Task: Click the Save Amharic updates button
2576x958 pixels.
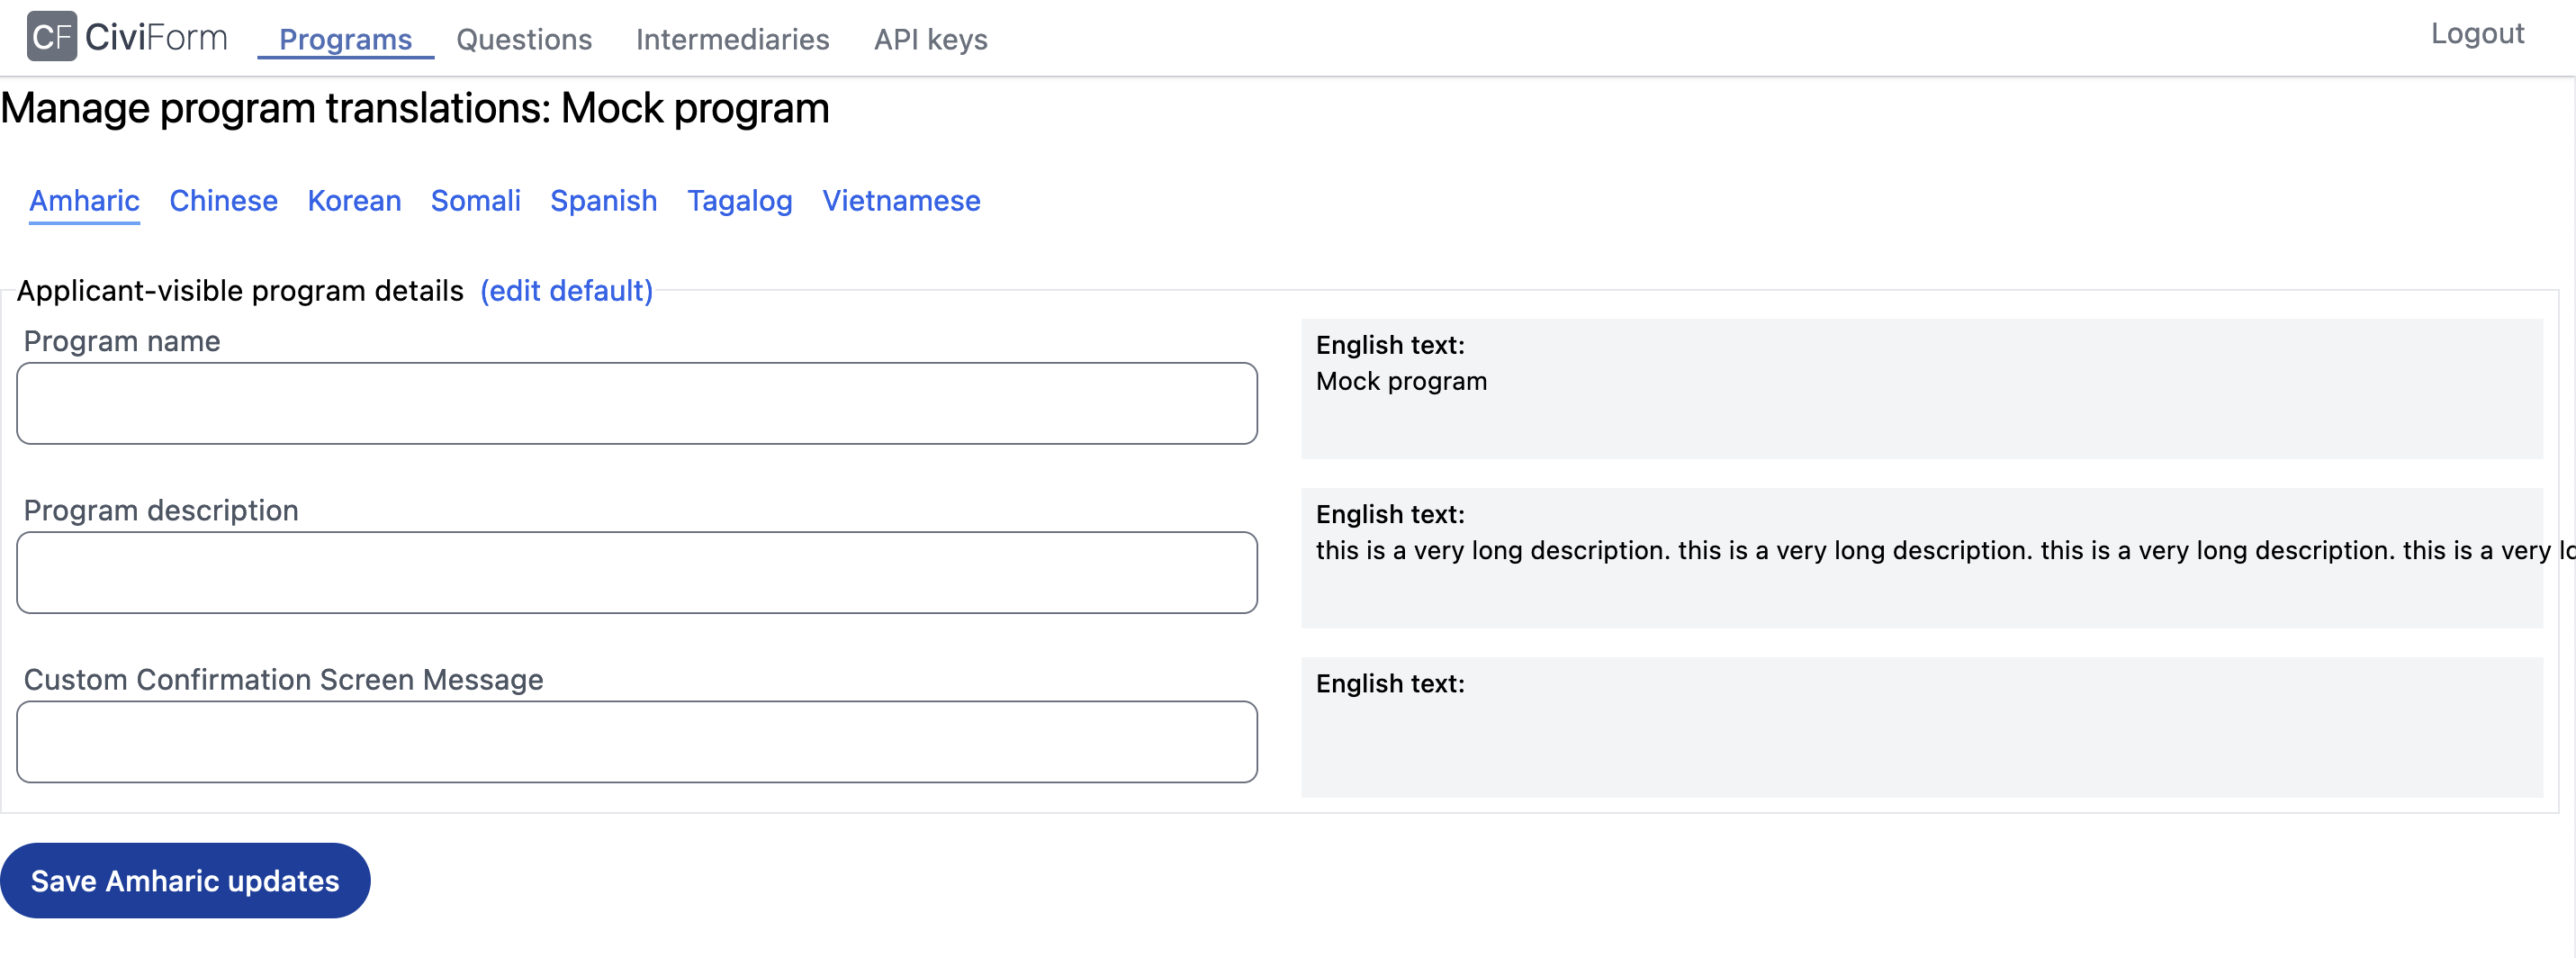Action: [185, 880]
